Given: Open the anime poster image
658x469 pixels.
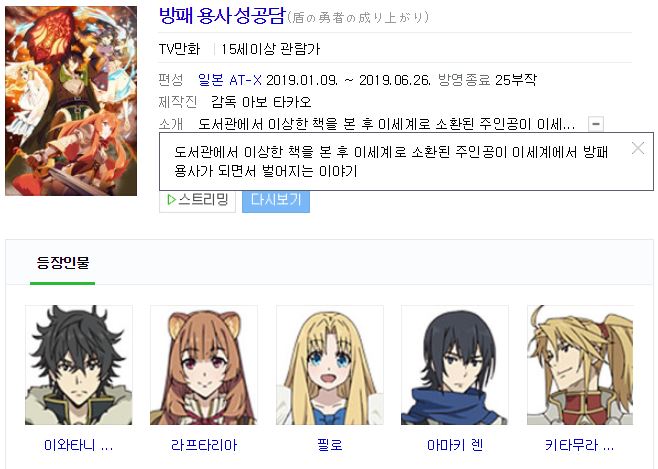Looking at the screenshot, I should click(71, 101).
